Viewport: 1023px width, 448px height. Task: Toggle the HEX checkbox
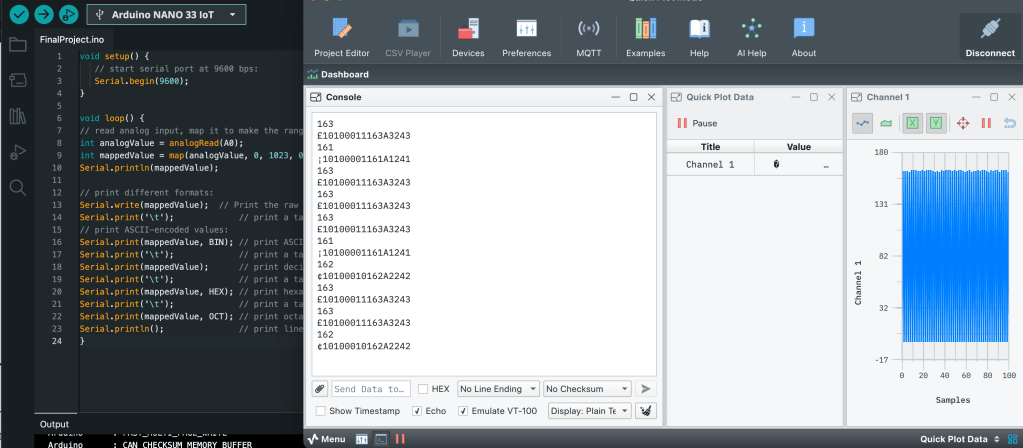423,389
